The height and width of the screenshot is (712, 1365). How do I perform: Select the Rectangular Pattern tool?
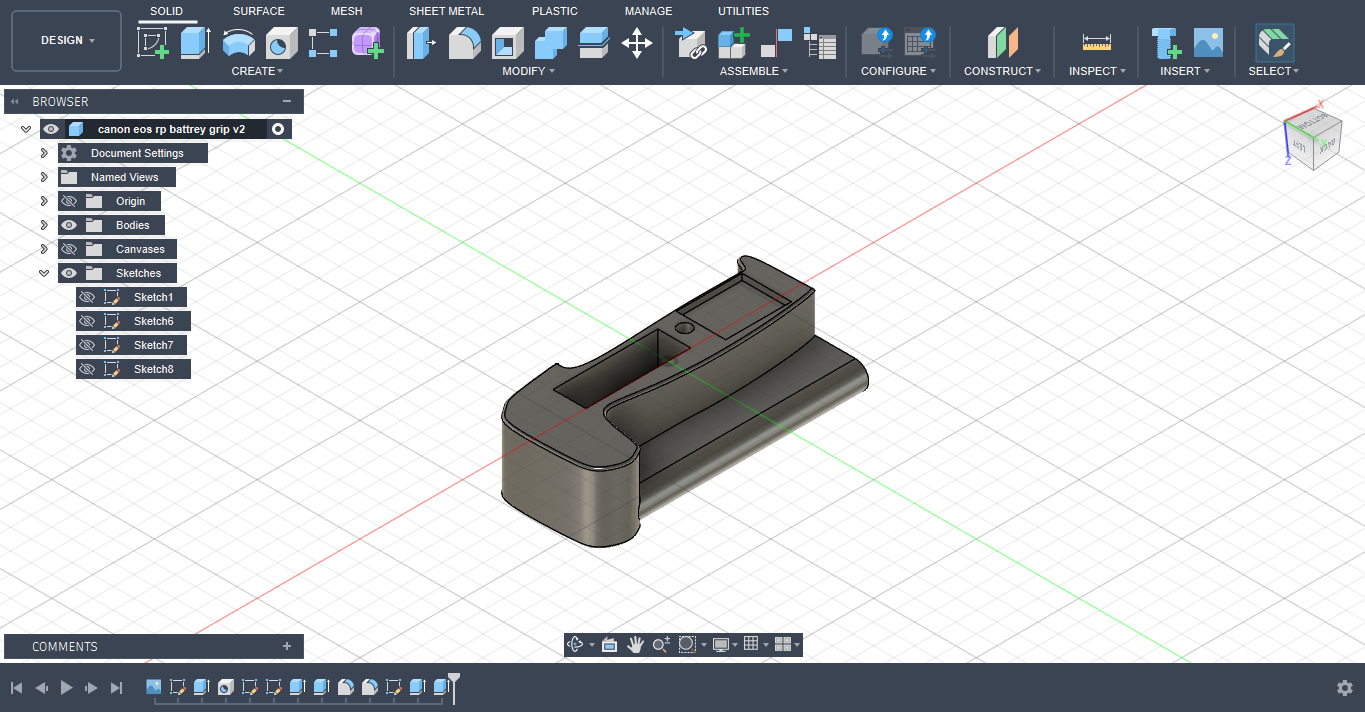coord(324,43)
